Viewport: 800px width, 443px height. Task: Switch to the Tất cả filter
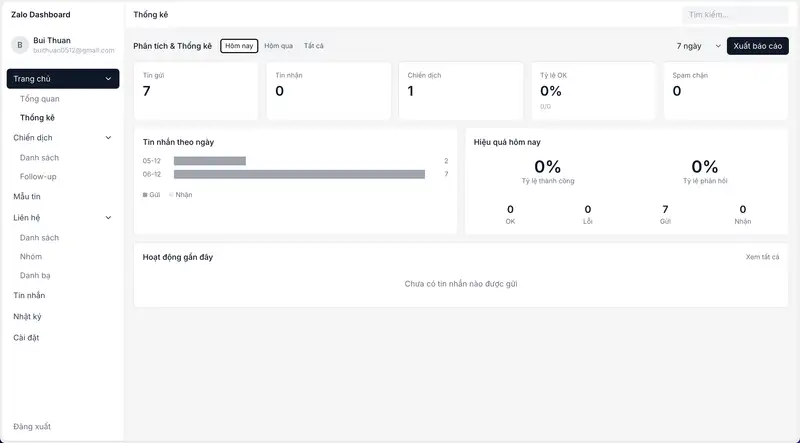coord(314,46)
